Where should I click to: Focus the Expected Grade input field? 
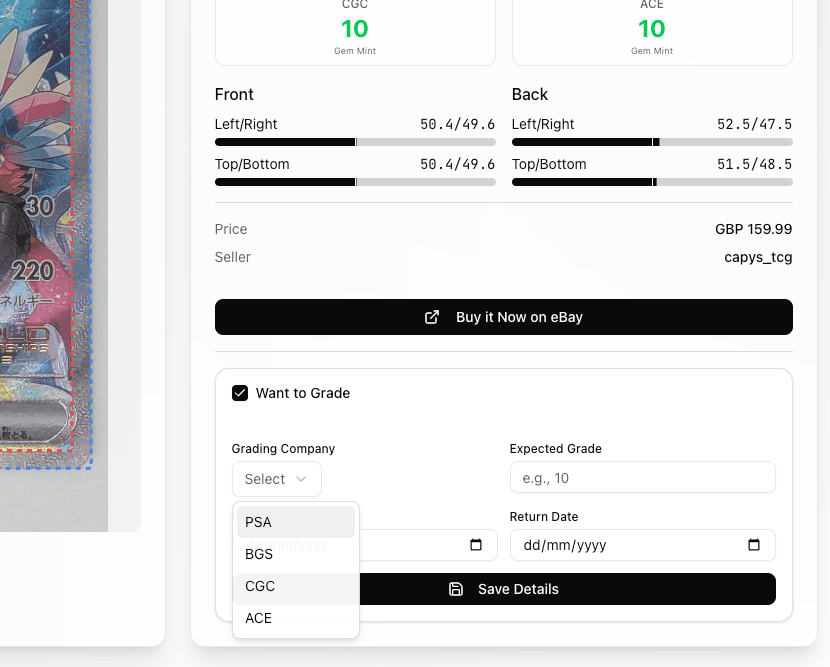pos(642,478)
